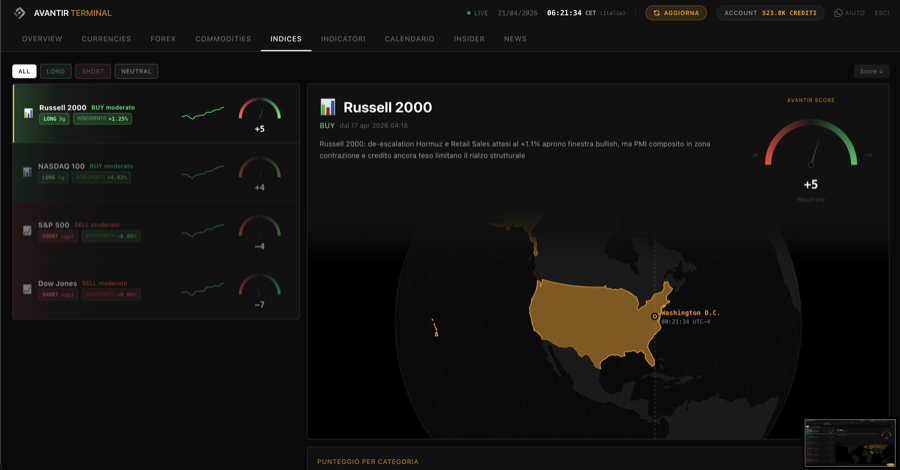Click the NASDAQ 100 LONG 7g badge
Screen dimensions: 900x470
(53, 177)
